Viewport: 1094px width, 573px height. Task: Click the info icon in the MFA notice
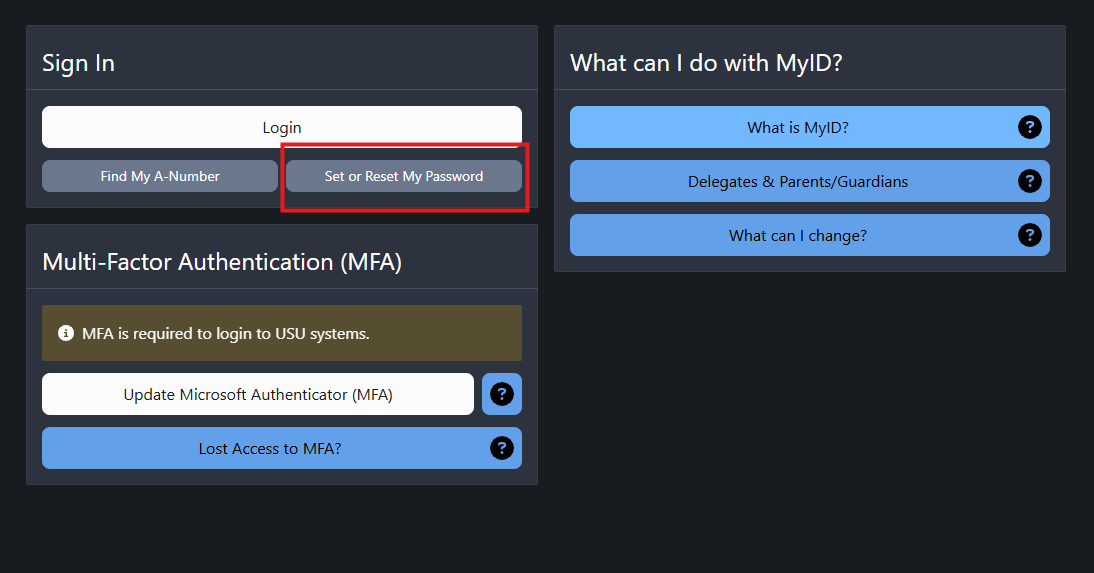[66, 333]
